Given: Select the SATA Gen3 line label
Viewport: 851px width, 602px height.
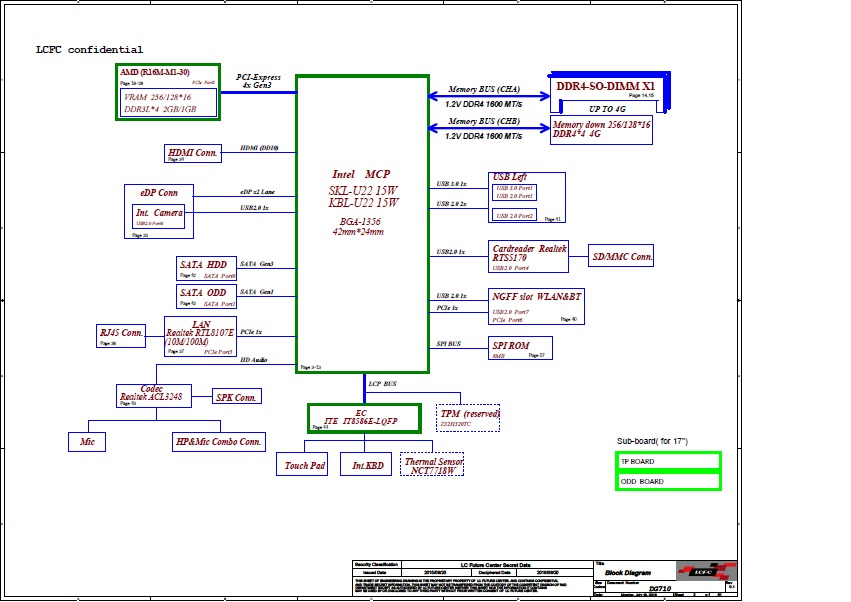Looking at the screenshot, I should pos(257,264).
